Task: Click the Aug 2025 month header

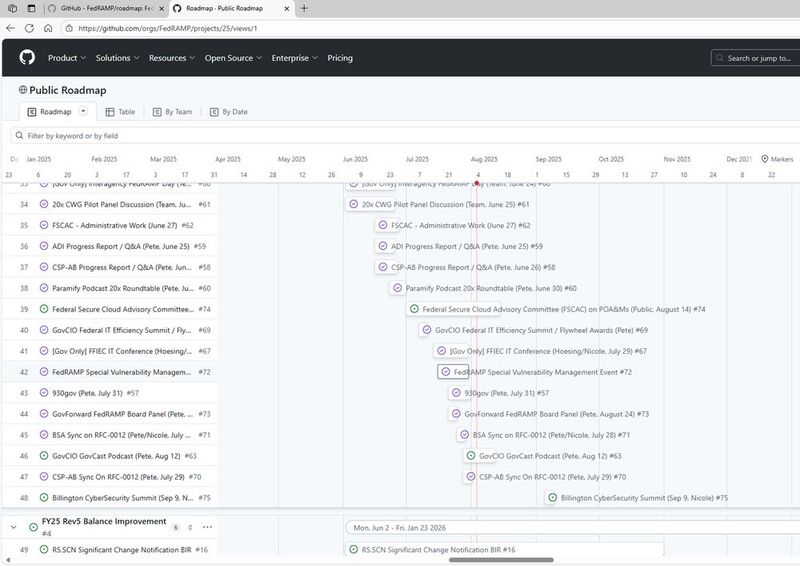Action: pos(484,159)
